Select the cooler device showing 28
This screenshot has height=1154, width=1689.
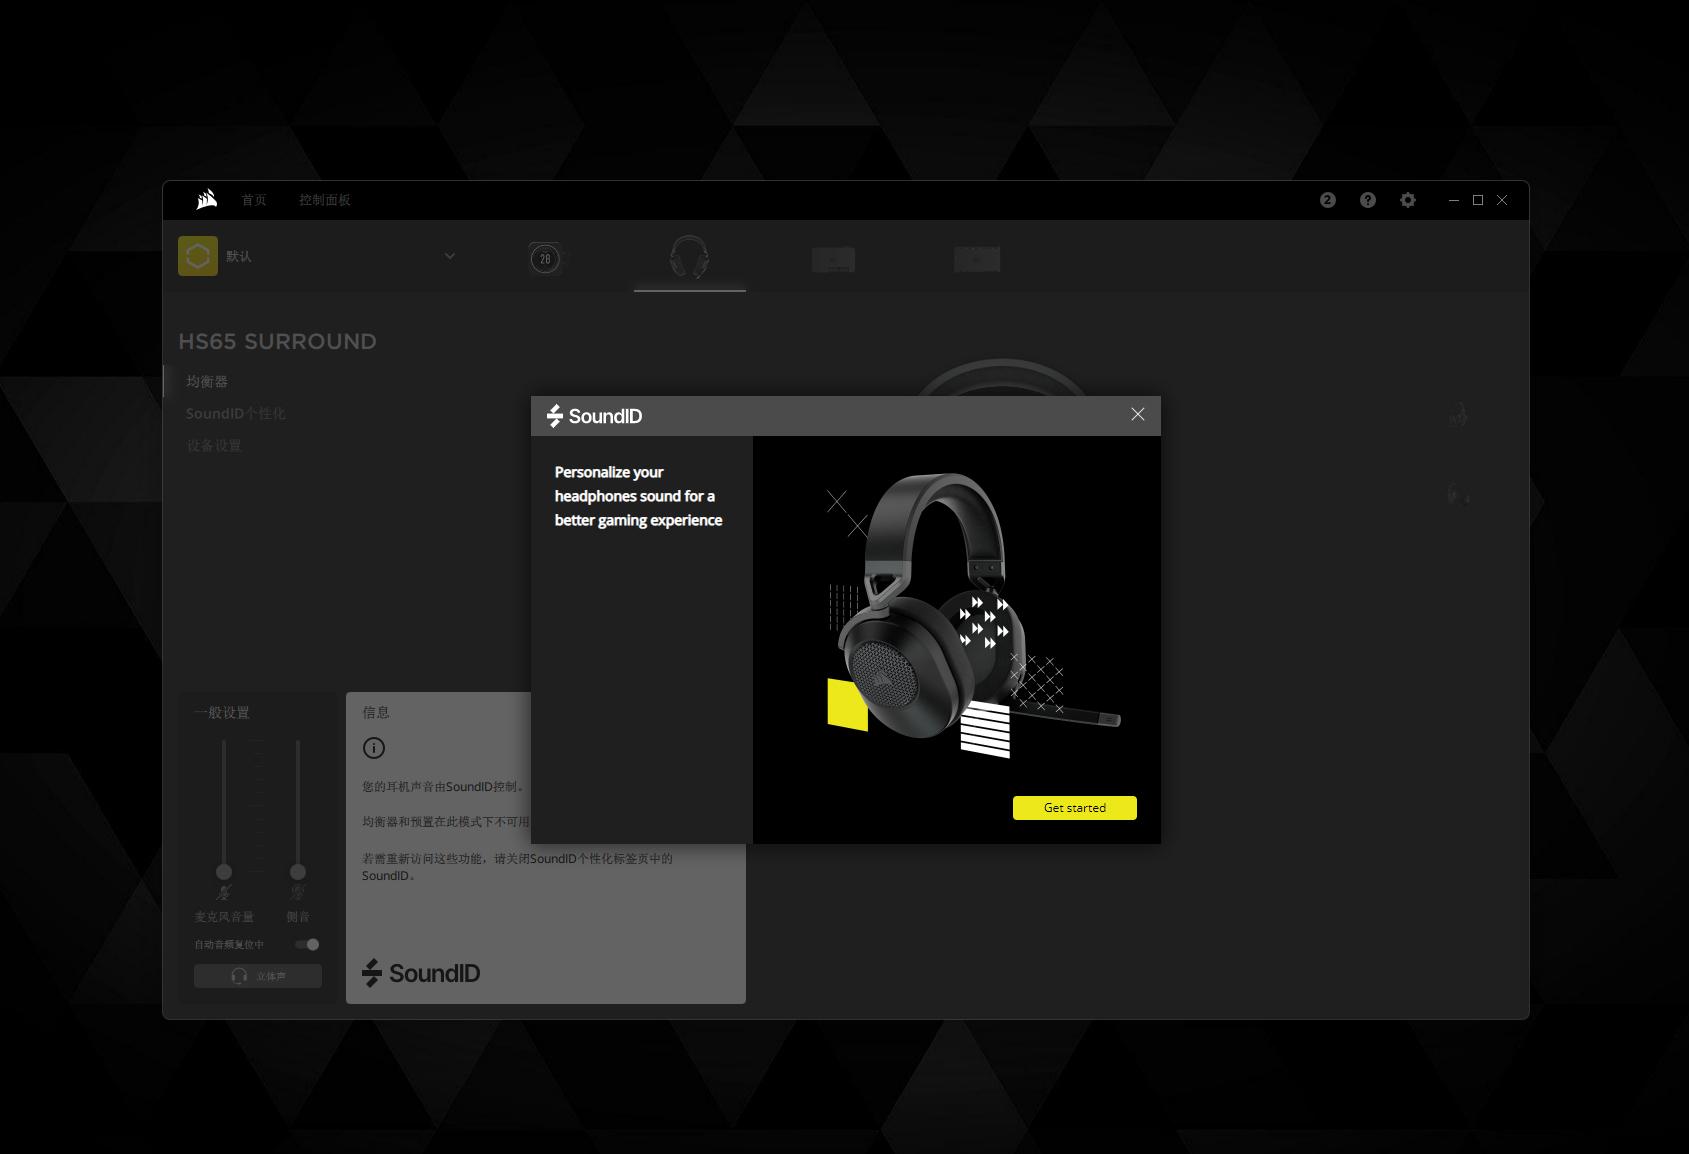click(545, 259)
